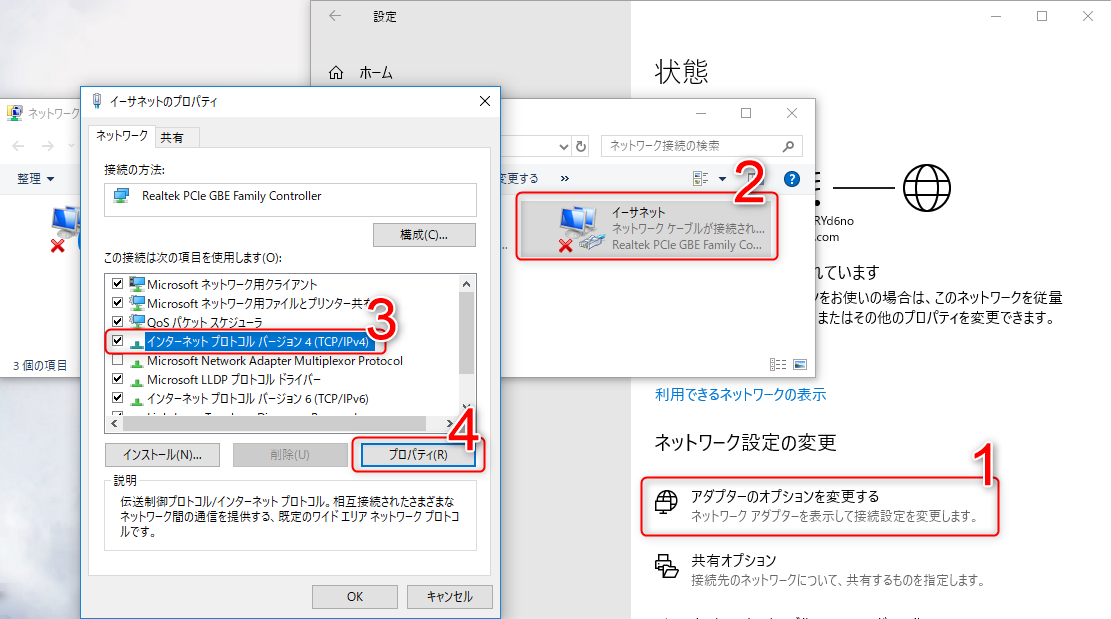Open 利用できるネットワークの表示 link
The image size is (1111, 619).
(740, 394)
